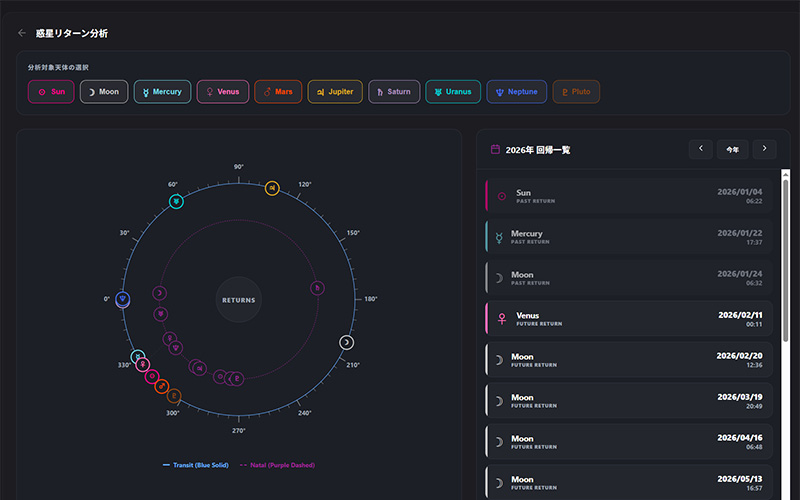
Task: Click the Venus symbol in return list
Action: (502, 318)
